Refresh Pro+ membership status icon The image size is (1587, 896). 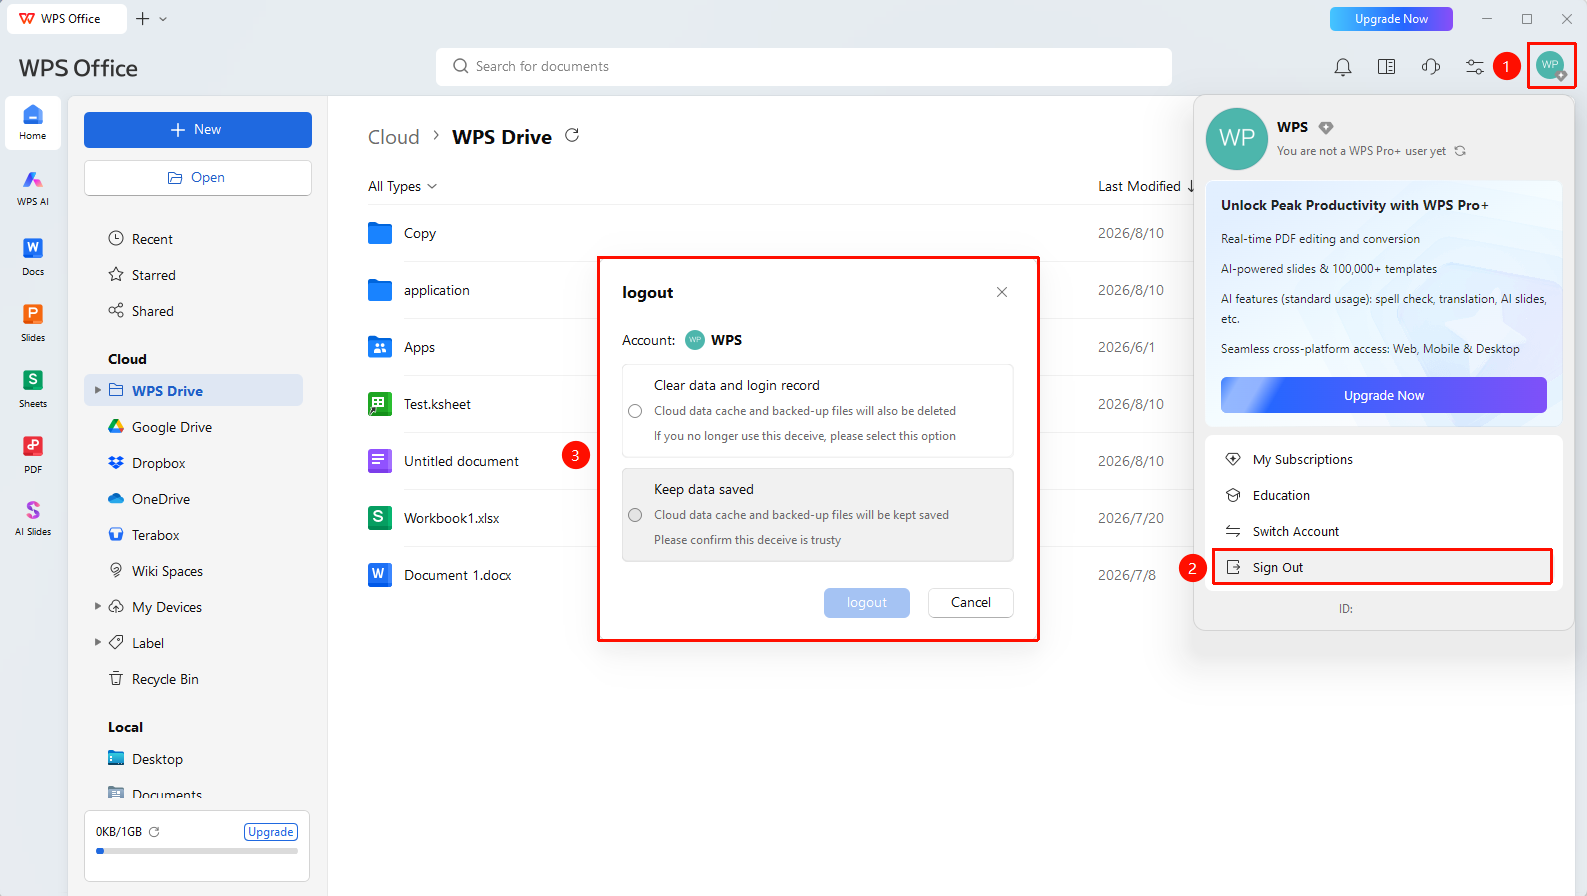[x=1460, y=151]
